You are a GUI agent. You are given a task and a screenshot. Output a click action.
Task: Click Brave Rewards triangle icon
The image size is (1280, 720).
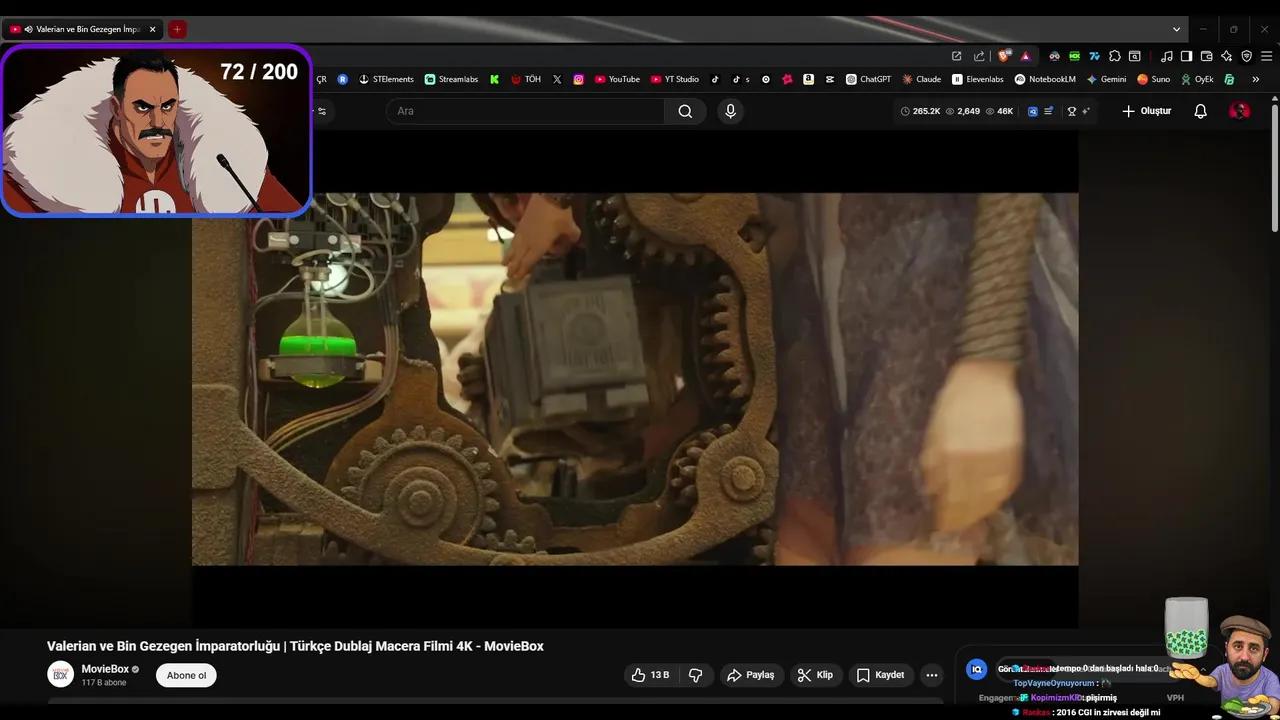(1025, 56)
